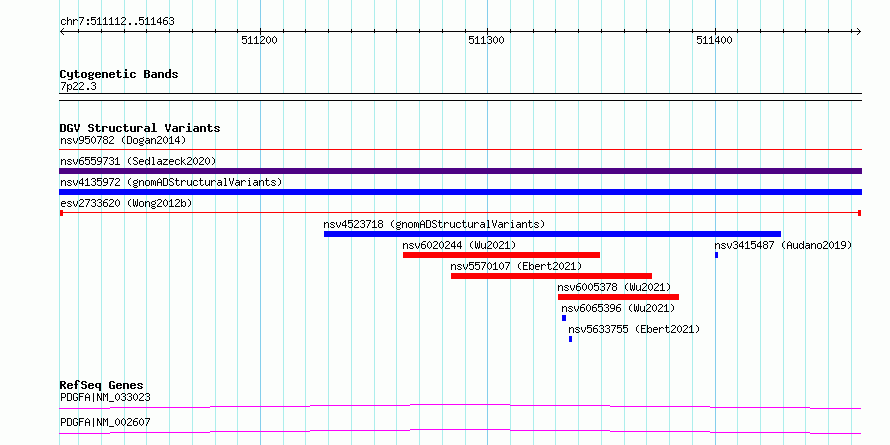
Task: Click the chr7:511112..511463 coordinate label
Action: pos(117,22)
